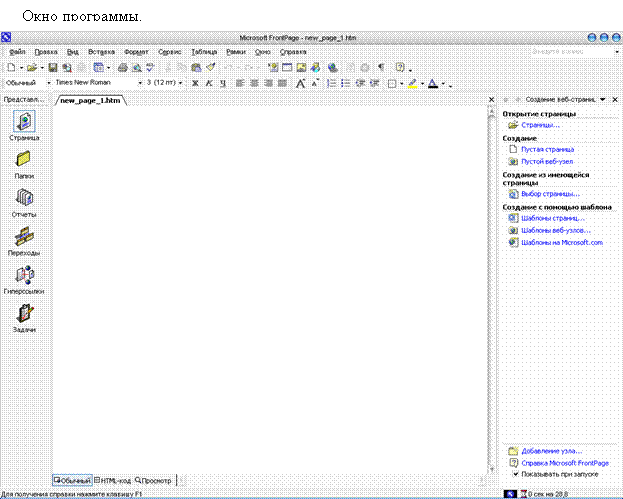Screen dimensions: 623x499
Task: Click the font color button
Action: pyautogui.click(x=433, y=83)
